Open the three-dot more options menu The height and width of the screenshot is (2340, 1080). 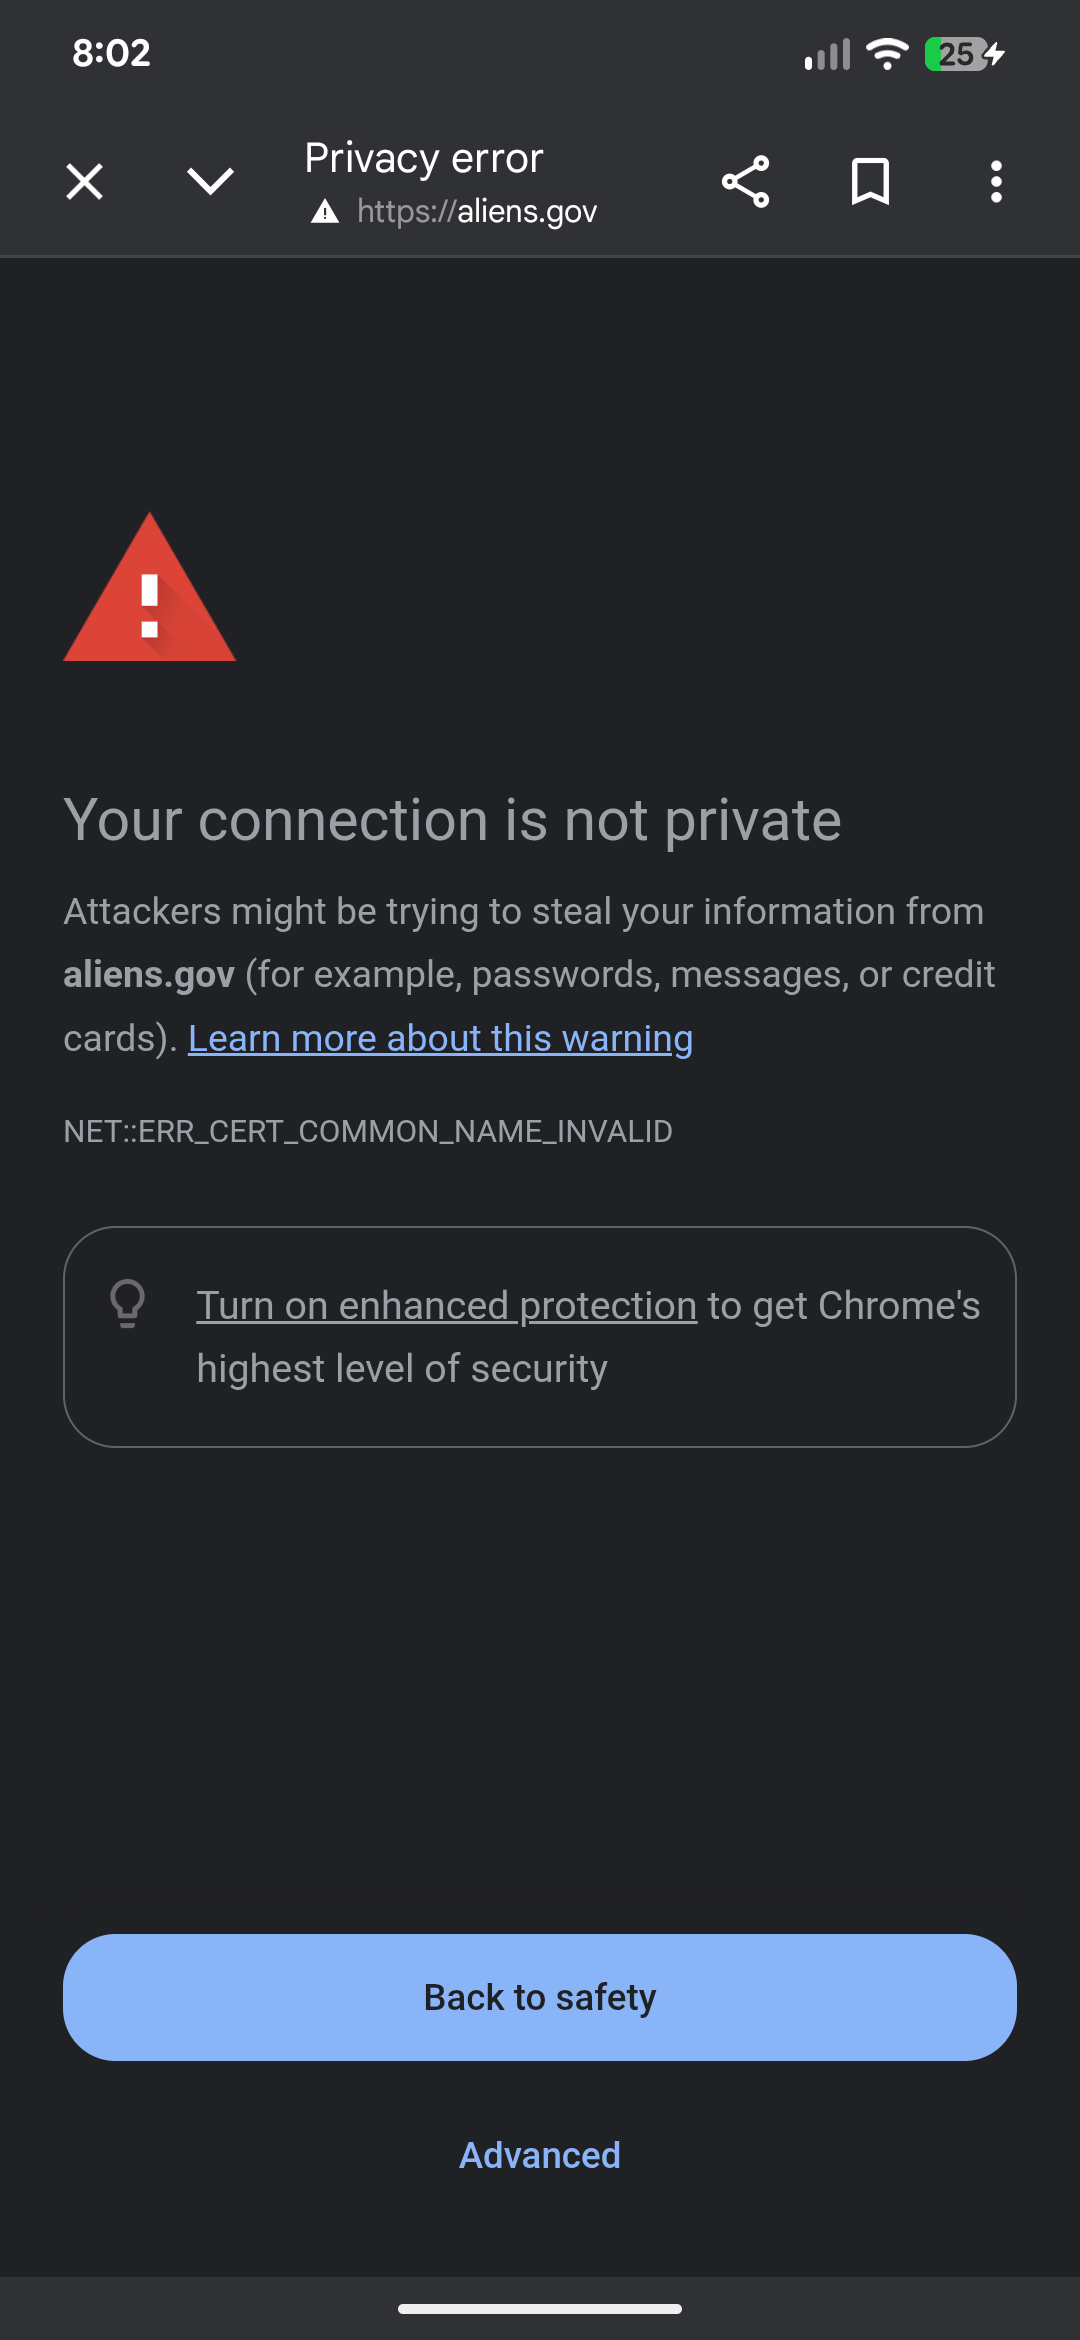[995, 182]
